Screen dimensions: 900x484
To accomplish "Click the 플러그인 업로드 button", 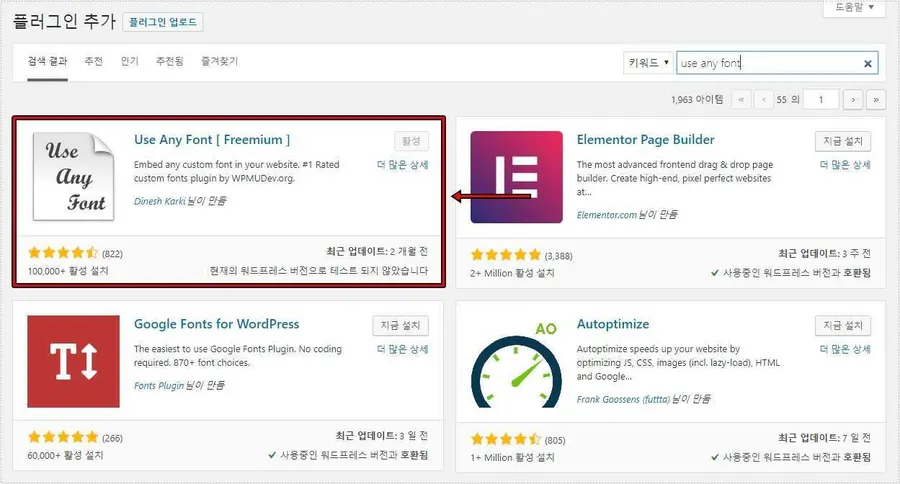I will pyautogui.click(x=162, y=22).
